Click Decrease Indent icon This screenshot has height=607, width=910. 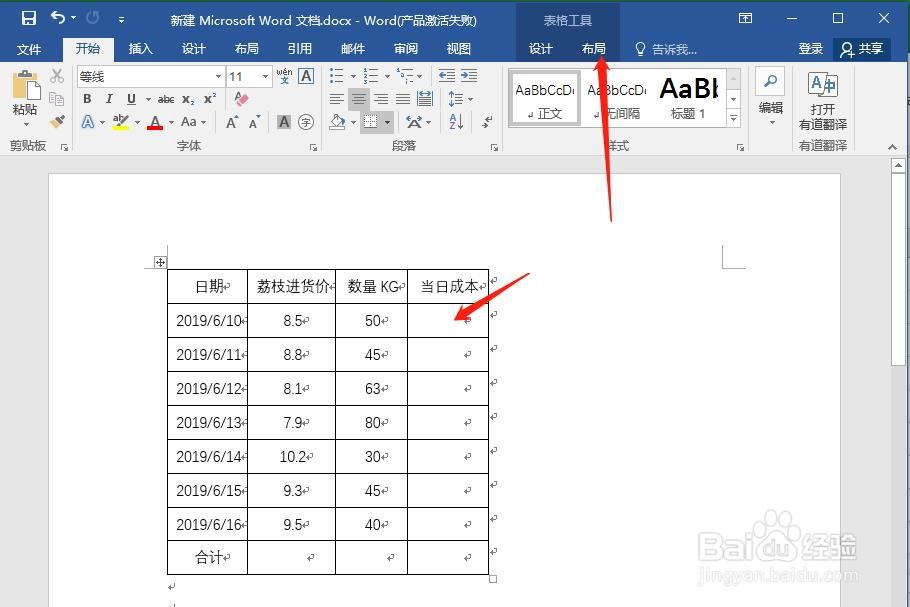click(x=447, y=76)
